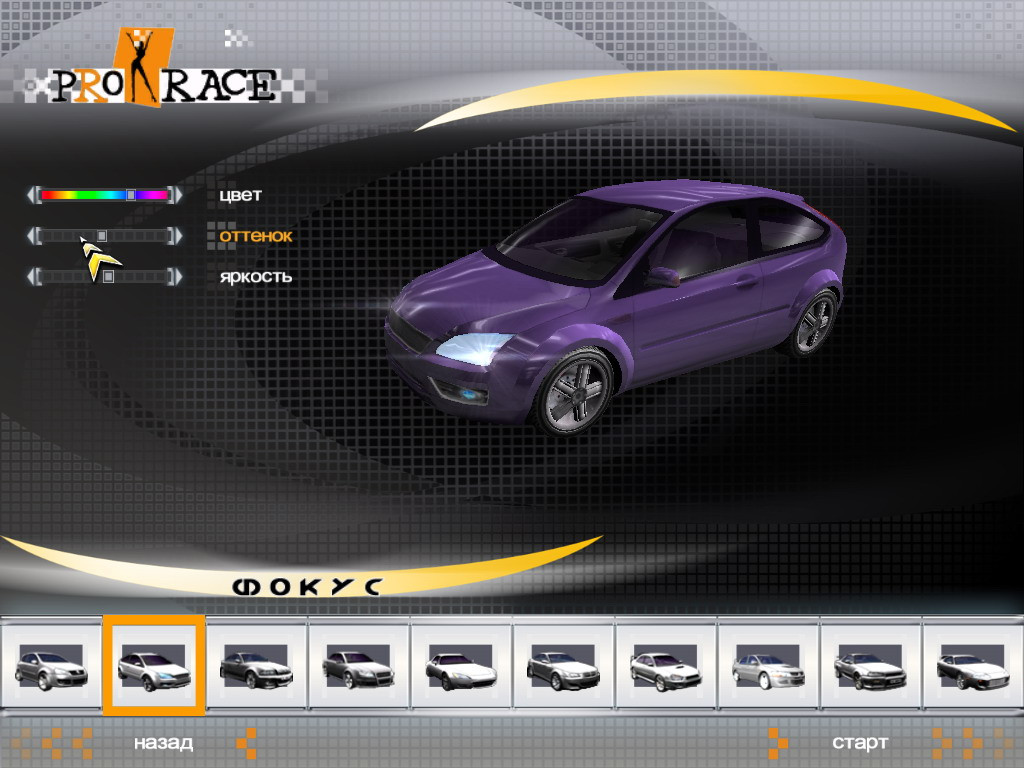Click the цвет label
Viewport: 1024px width, 768px height.
click(x=240, y=195)
